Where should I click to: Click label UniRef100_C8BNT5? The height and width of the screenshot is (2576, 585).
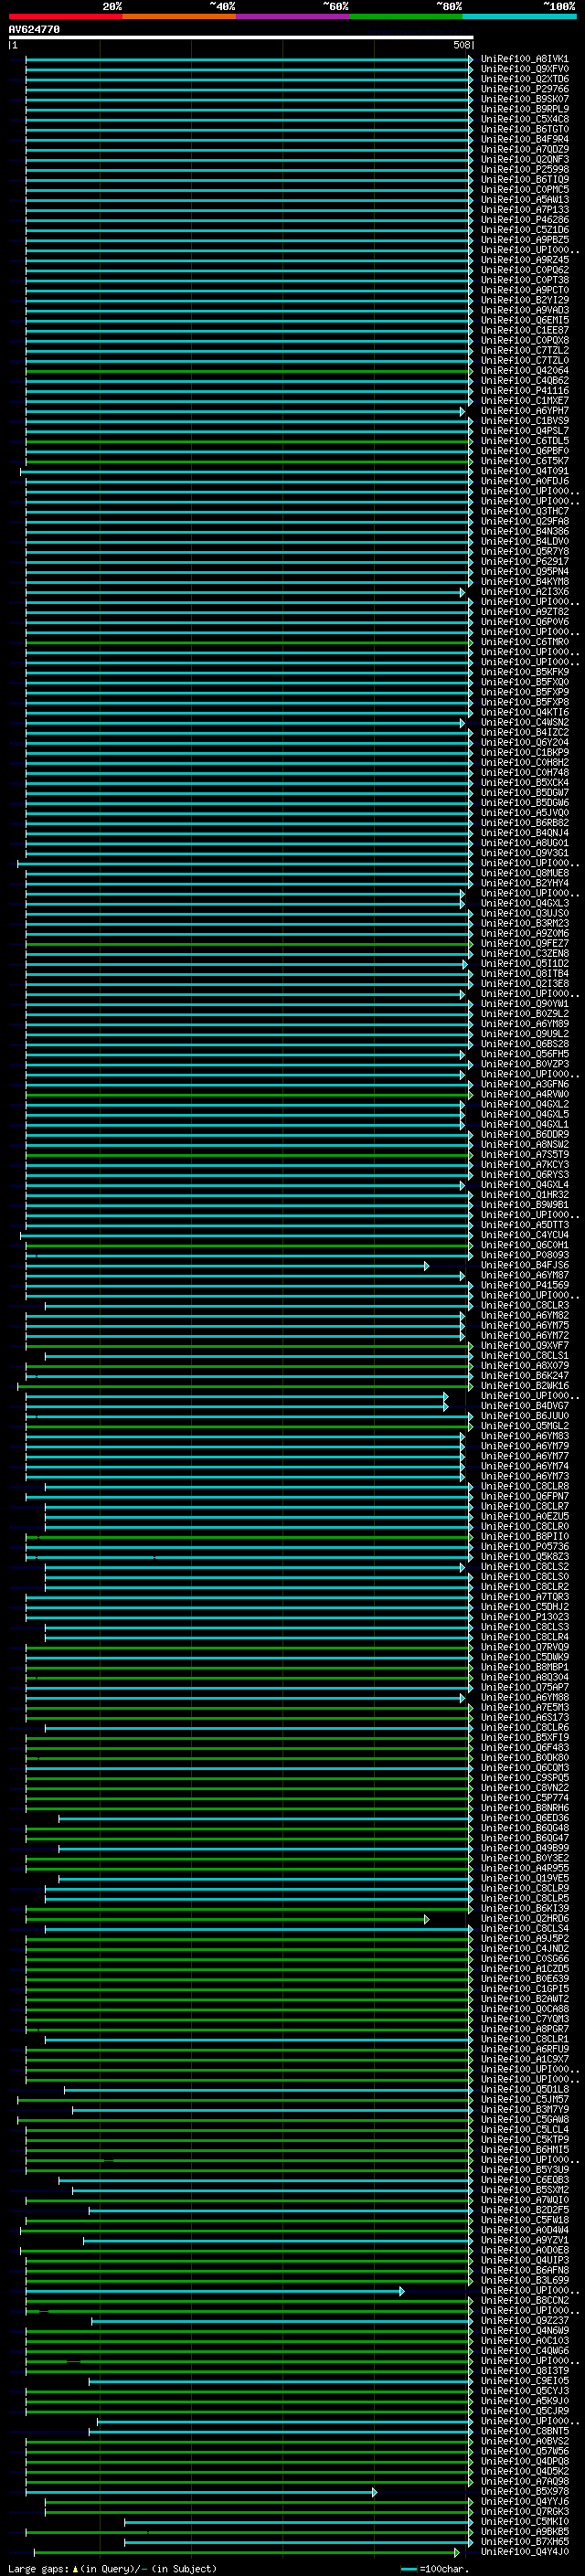point(524,2431)
